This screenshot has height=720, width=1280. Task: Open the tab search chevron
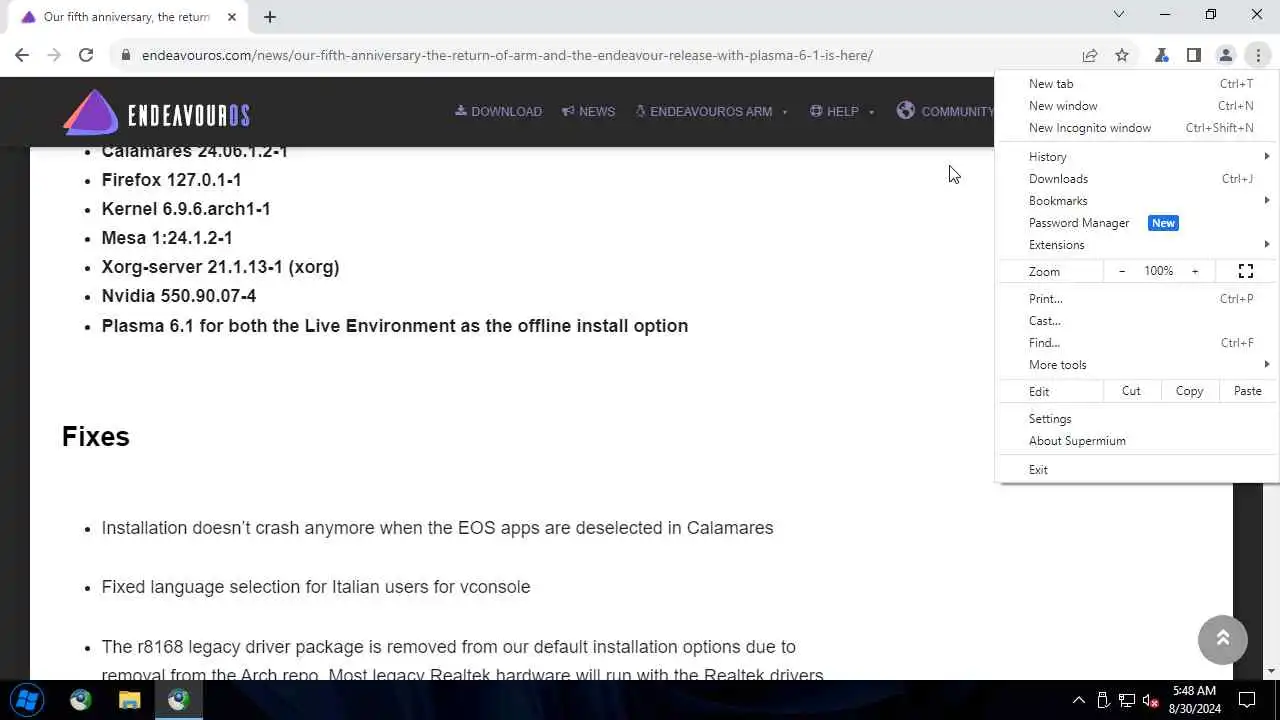[1119, 14]
